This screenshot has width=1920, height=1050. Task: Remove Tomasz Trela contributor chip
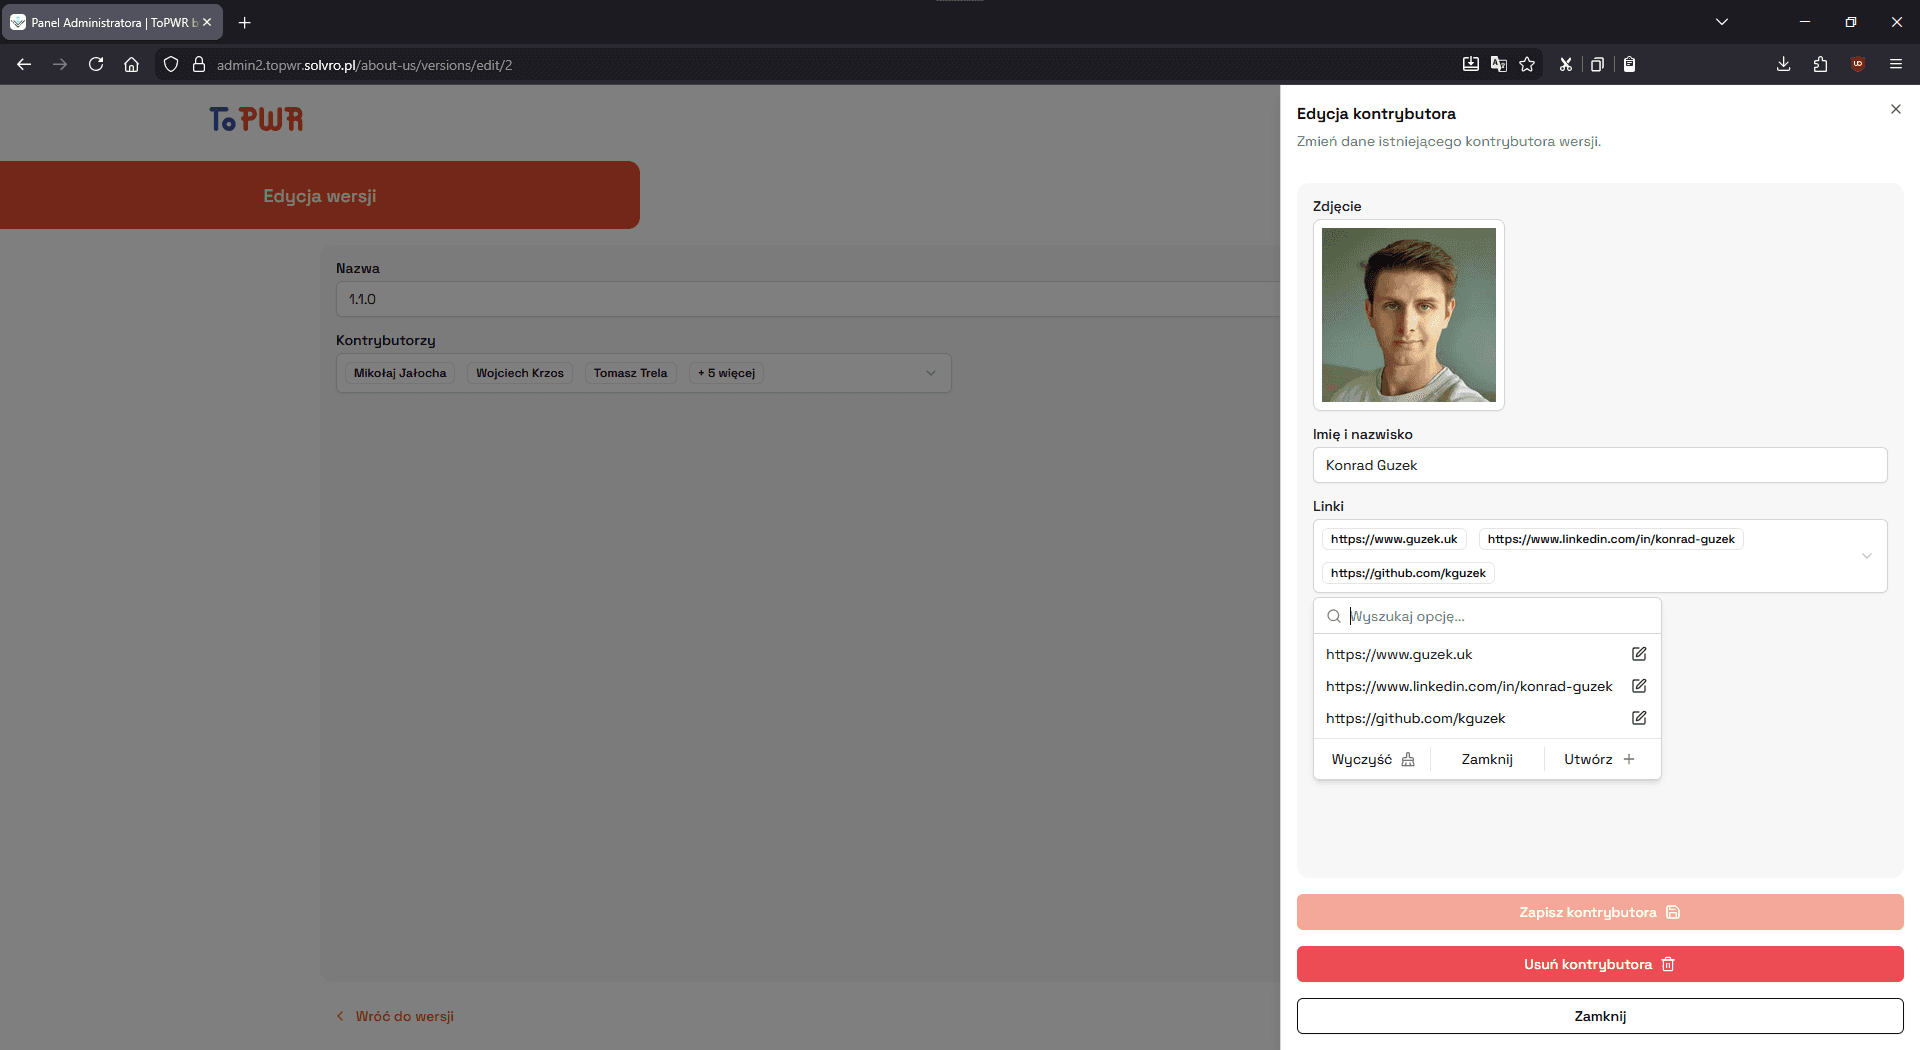click(630, 372)
